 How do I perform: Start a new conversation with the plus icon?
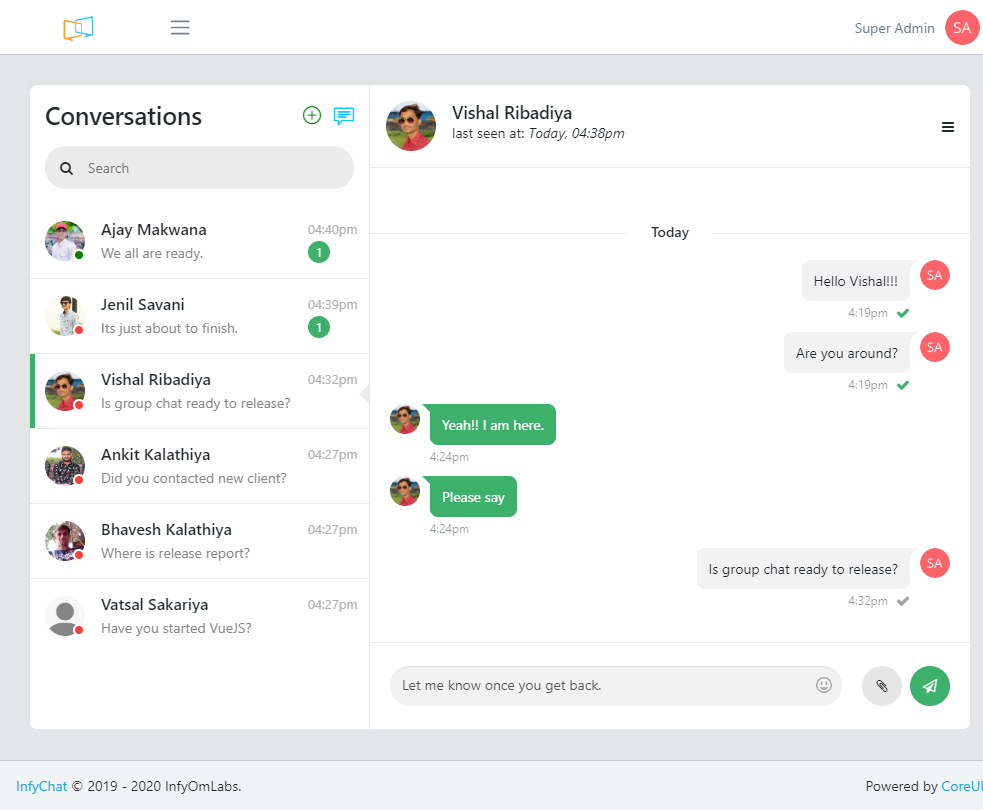(311, 115)
